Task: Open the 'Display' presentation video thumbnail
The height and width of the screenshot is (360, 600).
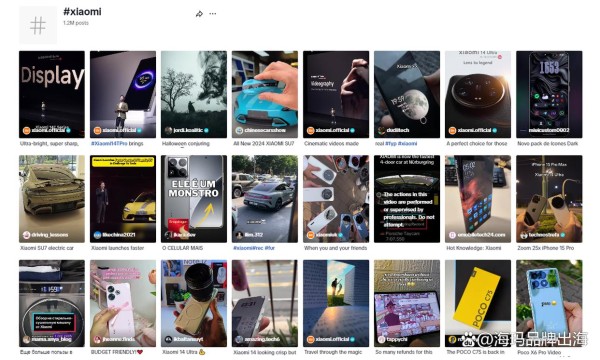Action: coord(52,94)
